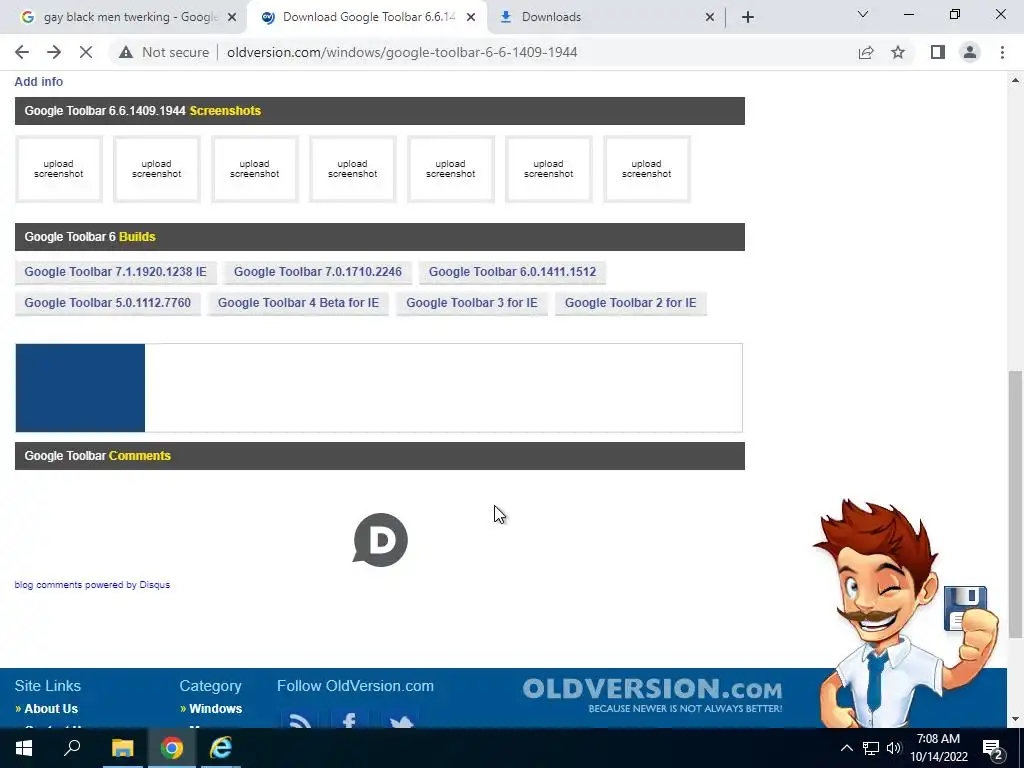Open Google Toolbar 5.0.1112.7760 build
Screen dimensions: 1024x768
pos(108,303)
